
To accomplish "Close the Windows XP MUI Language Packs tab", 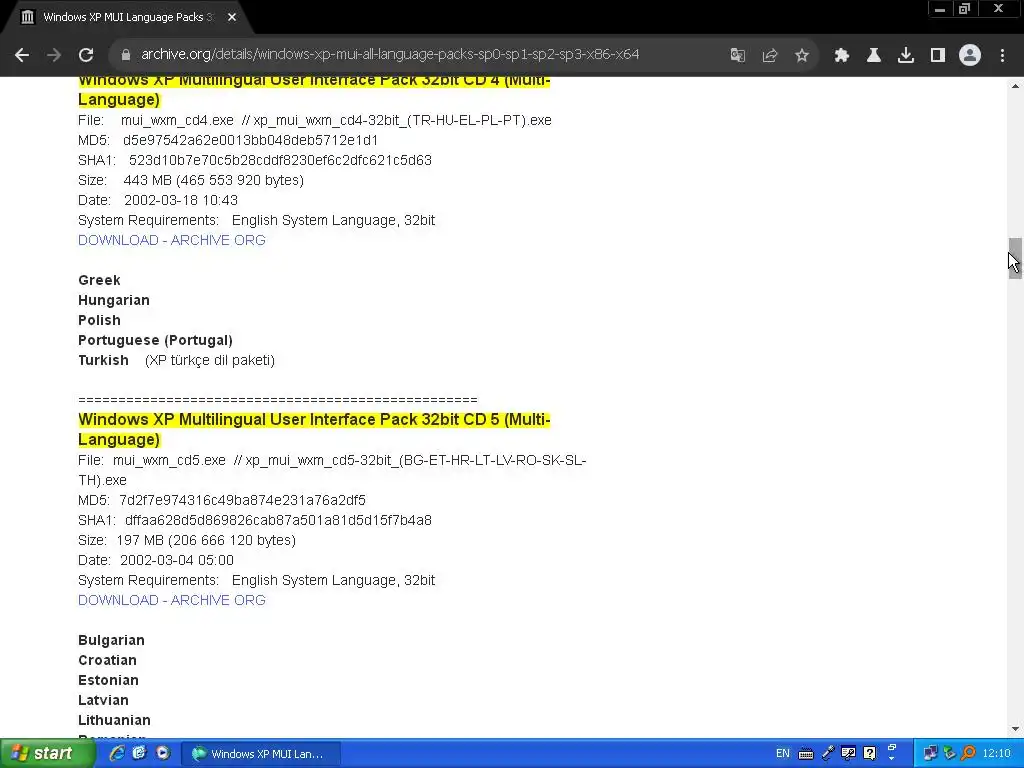I will tap(232, 17).
